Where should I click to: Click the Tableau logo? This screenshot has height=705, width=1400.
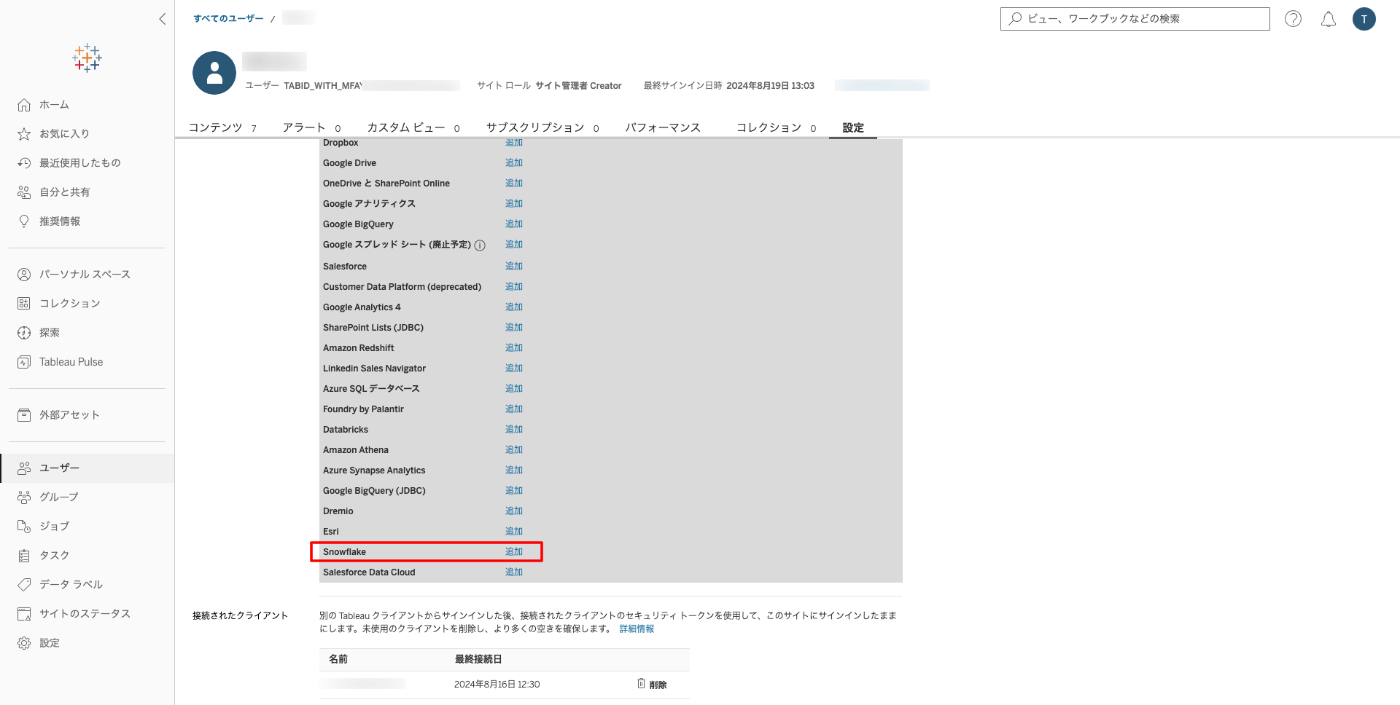pos(87,58)
